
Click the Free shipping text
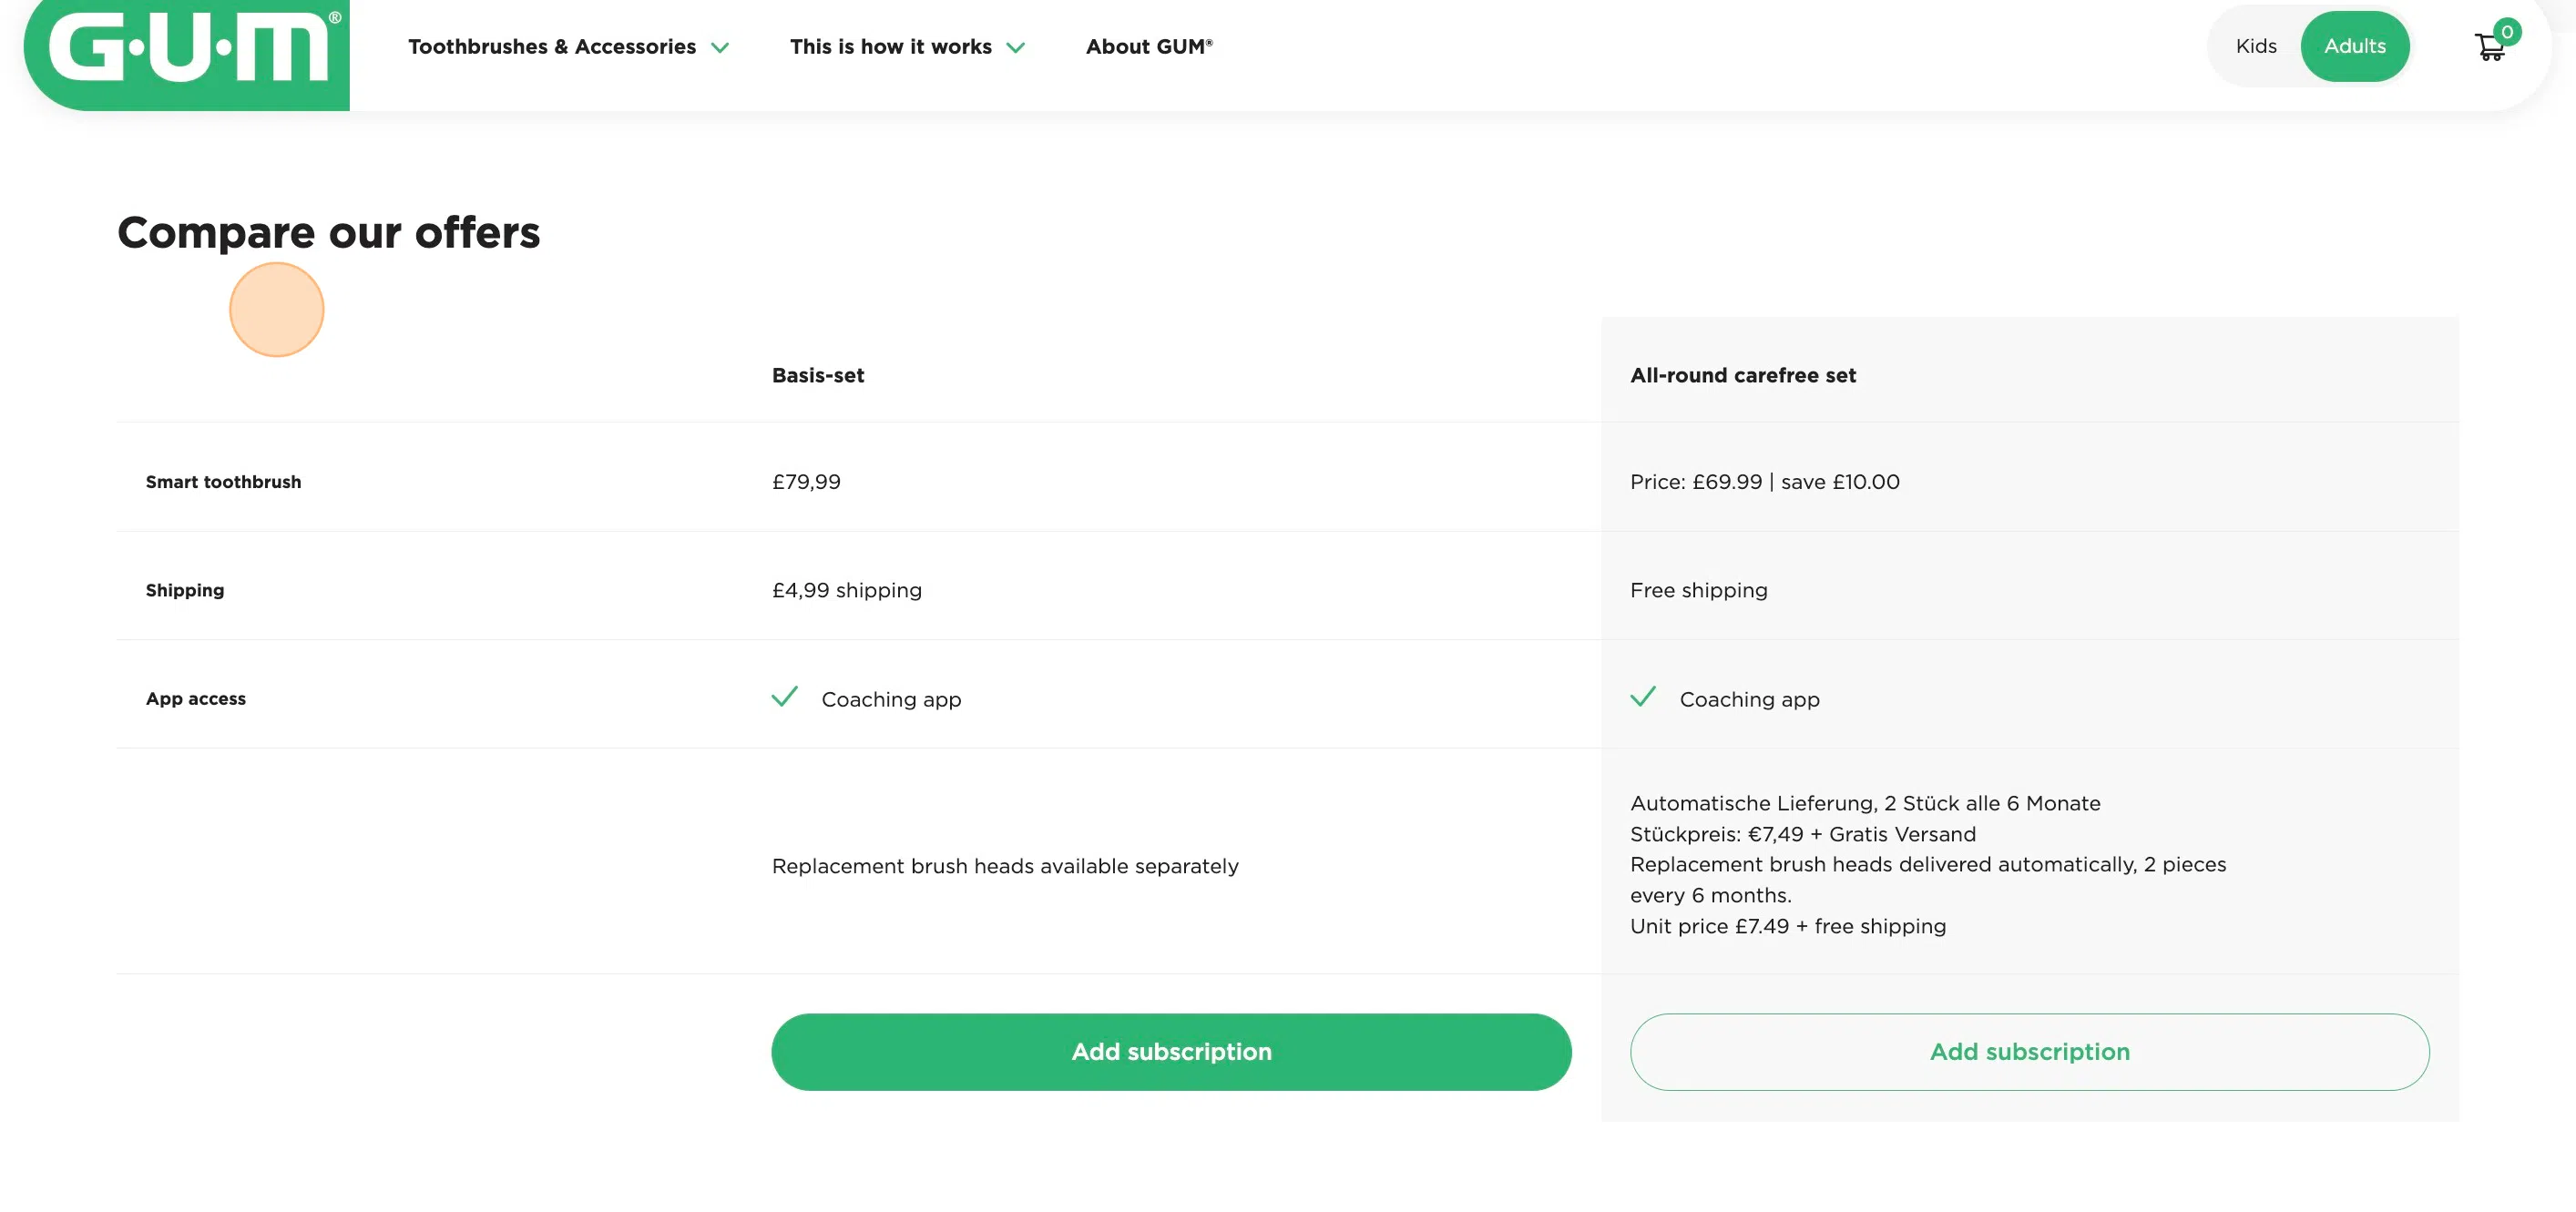click(1699, 591)
